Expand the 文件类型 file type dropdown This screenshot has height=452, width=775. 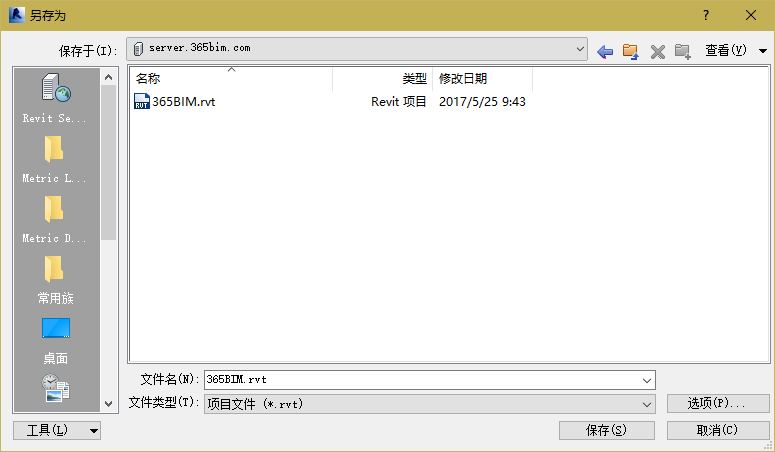(x=646, y=405)
